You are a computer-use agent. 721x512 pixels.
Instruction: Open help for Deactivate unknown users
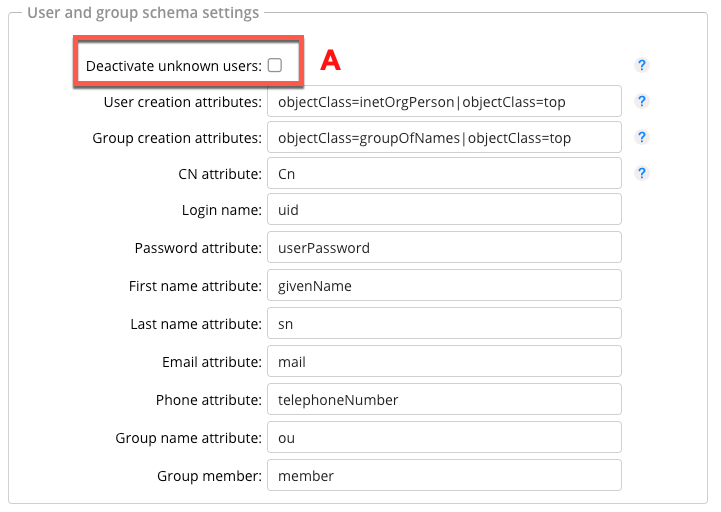click(642, 65)
